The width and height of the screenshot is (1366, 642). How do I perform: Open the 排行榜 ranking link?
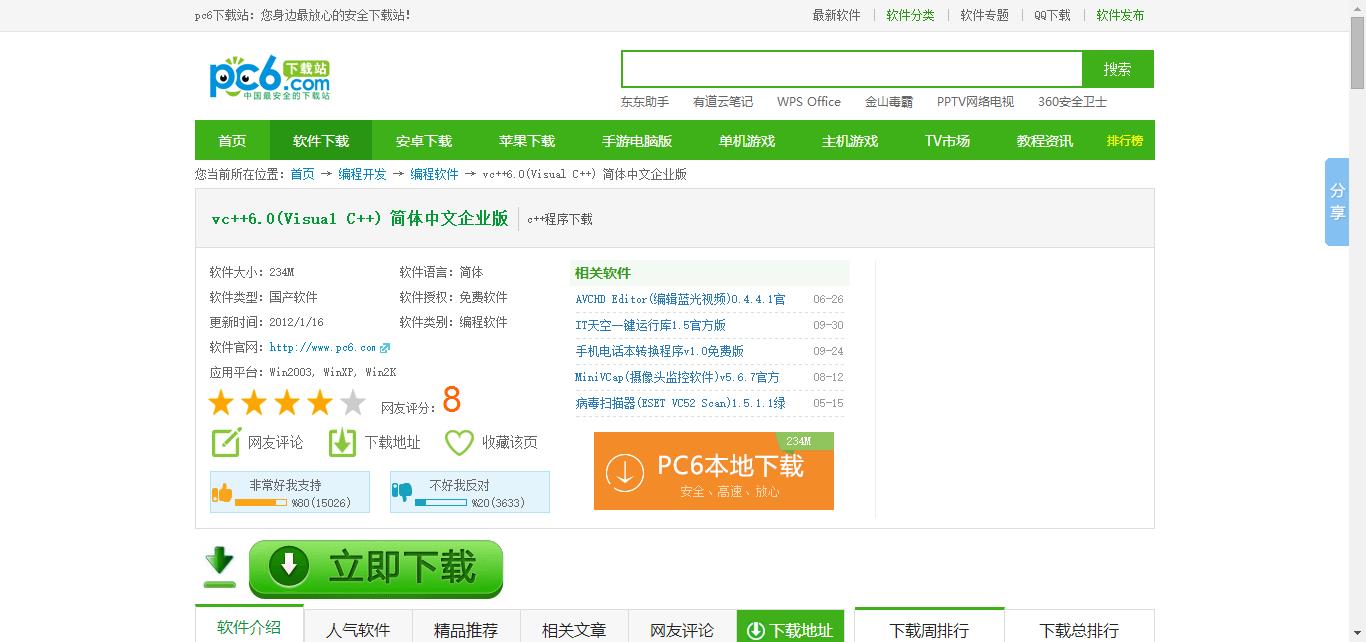[1125, 141]
